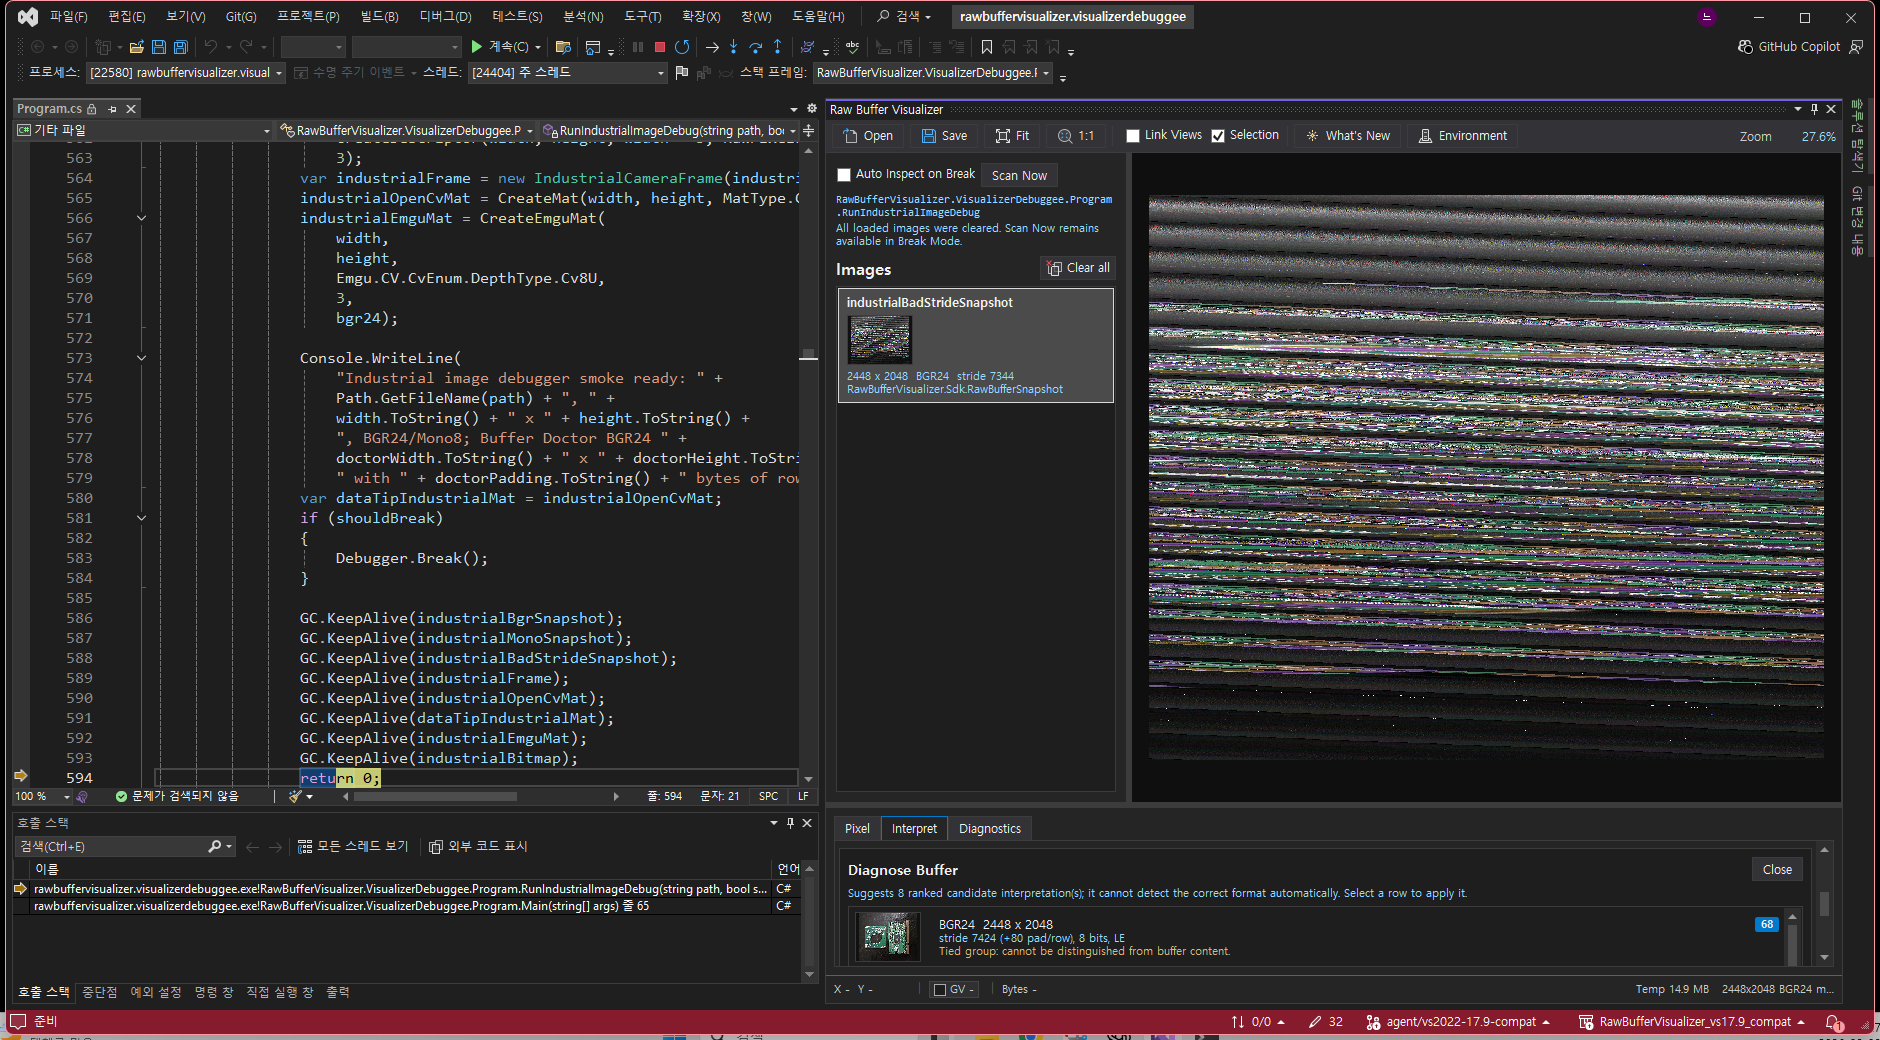Click the notifications bell in status bar
Image resolution: width=1880 pixels, height=1040 pixels.
(x=1833, y=1022)
